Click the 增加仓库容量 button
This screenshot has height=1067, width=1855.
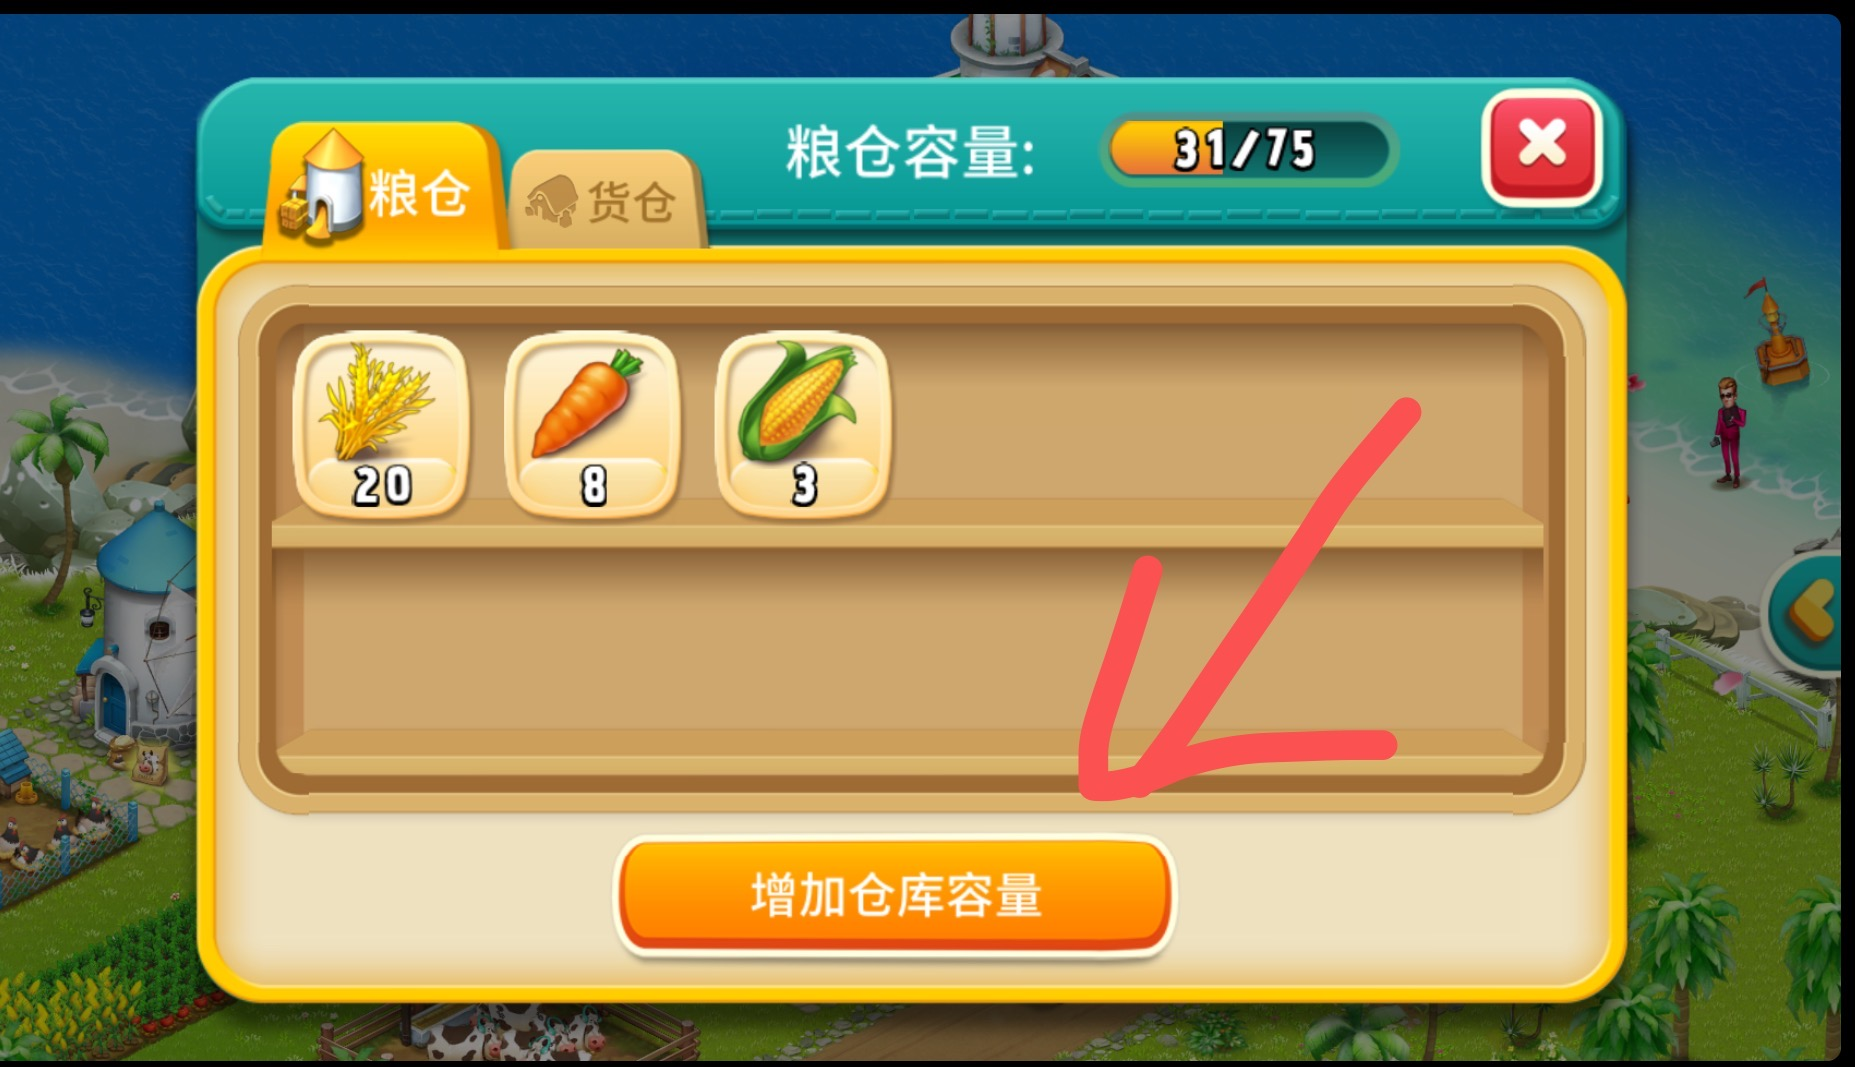click(895, 895)
